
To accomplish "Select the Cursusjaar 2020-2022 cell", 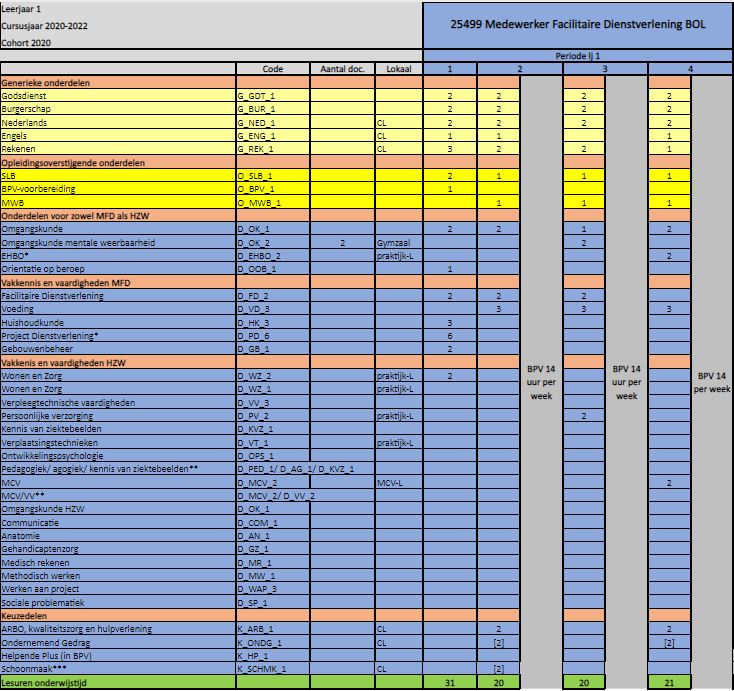I will coord(44,26).
